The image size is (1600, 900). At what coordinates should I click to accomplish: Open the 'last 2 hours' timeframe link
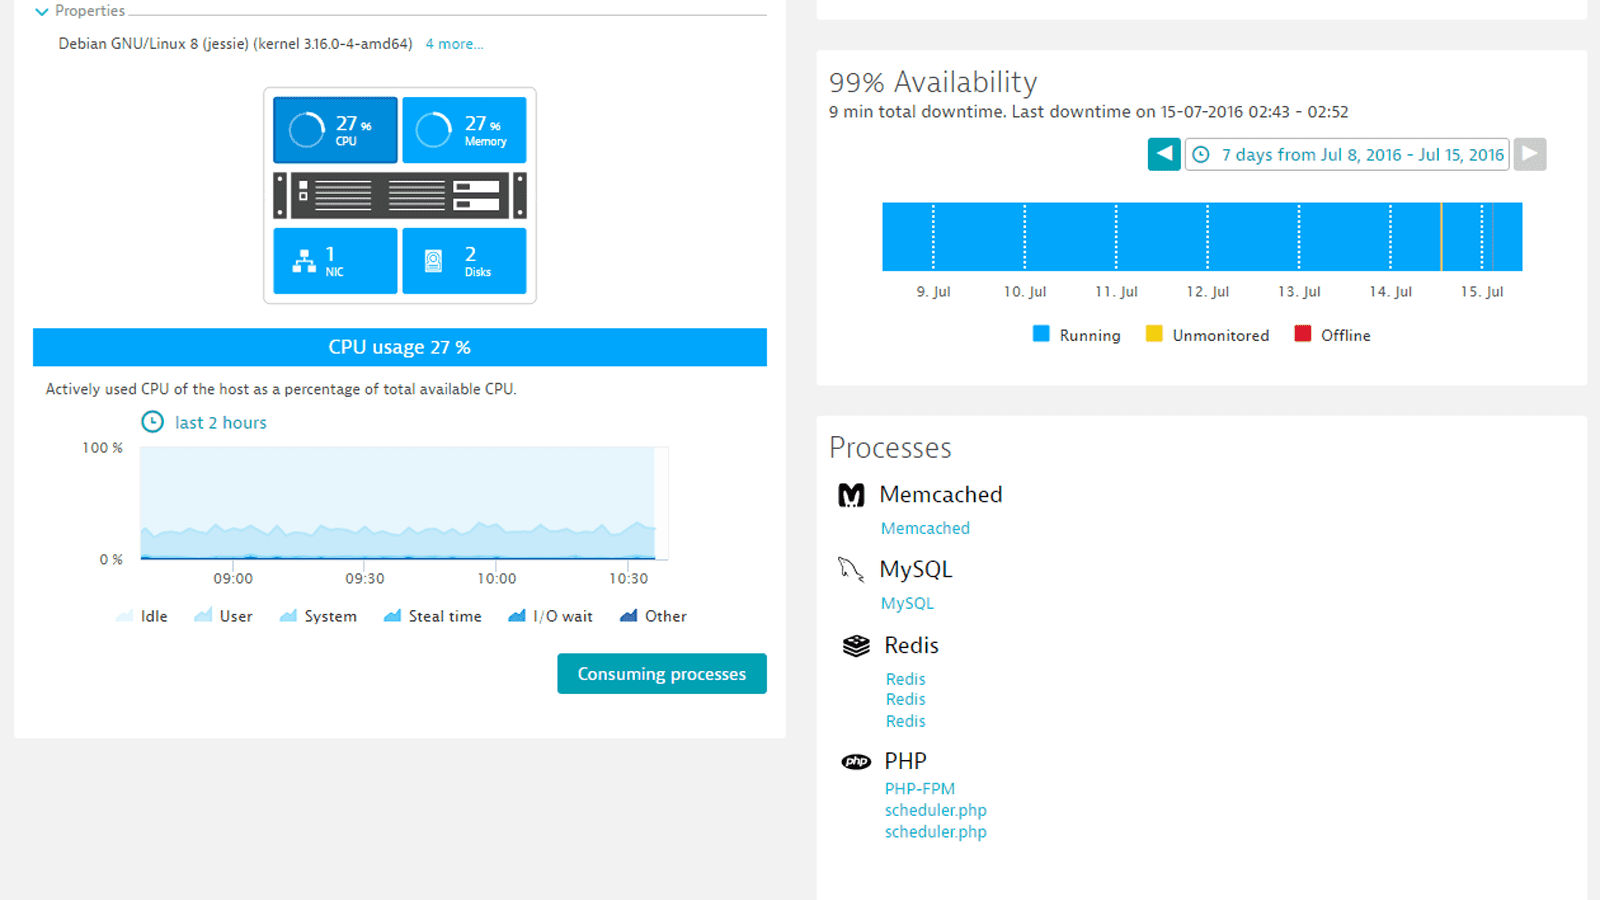221,423
